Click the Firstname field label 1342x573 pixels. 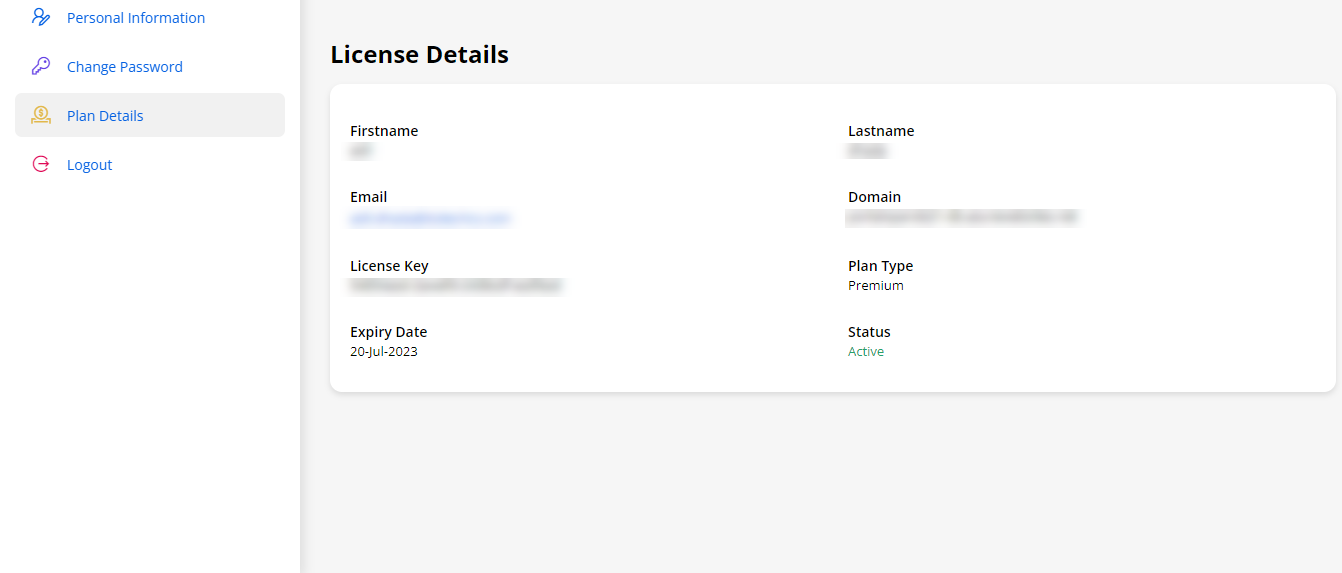tap(384, 131)
